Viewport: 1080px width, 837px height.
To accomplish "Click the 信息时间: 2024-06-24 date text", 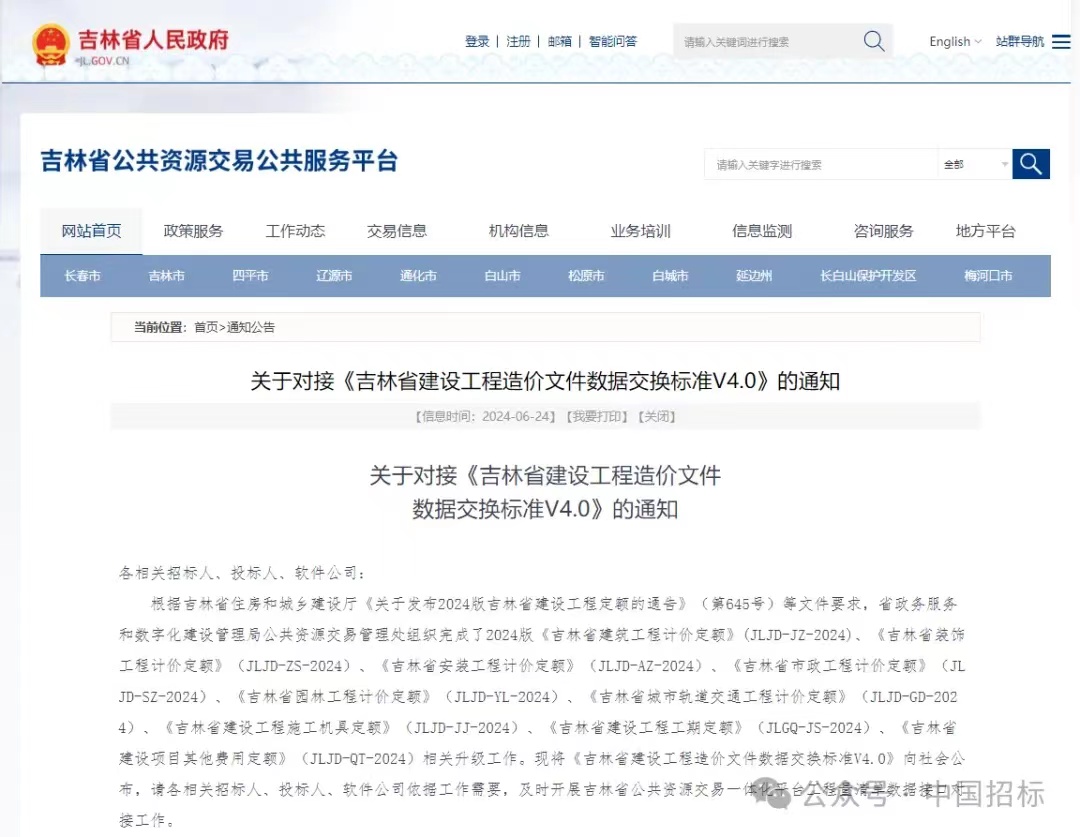I will tap(485, 416).
